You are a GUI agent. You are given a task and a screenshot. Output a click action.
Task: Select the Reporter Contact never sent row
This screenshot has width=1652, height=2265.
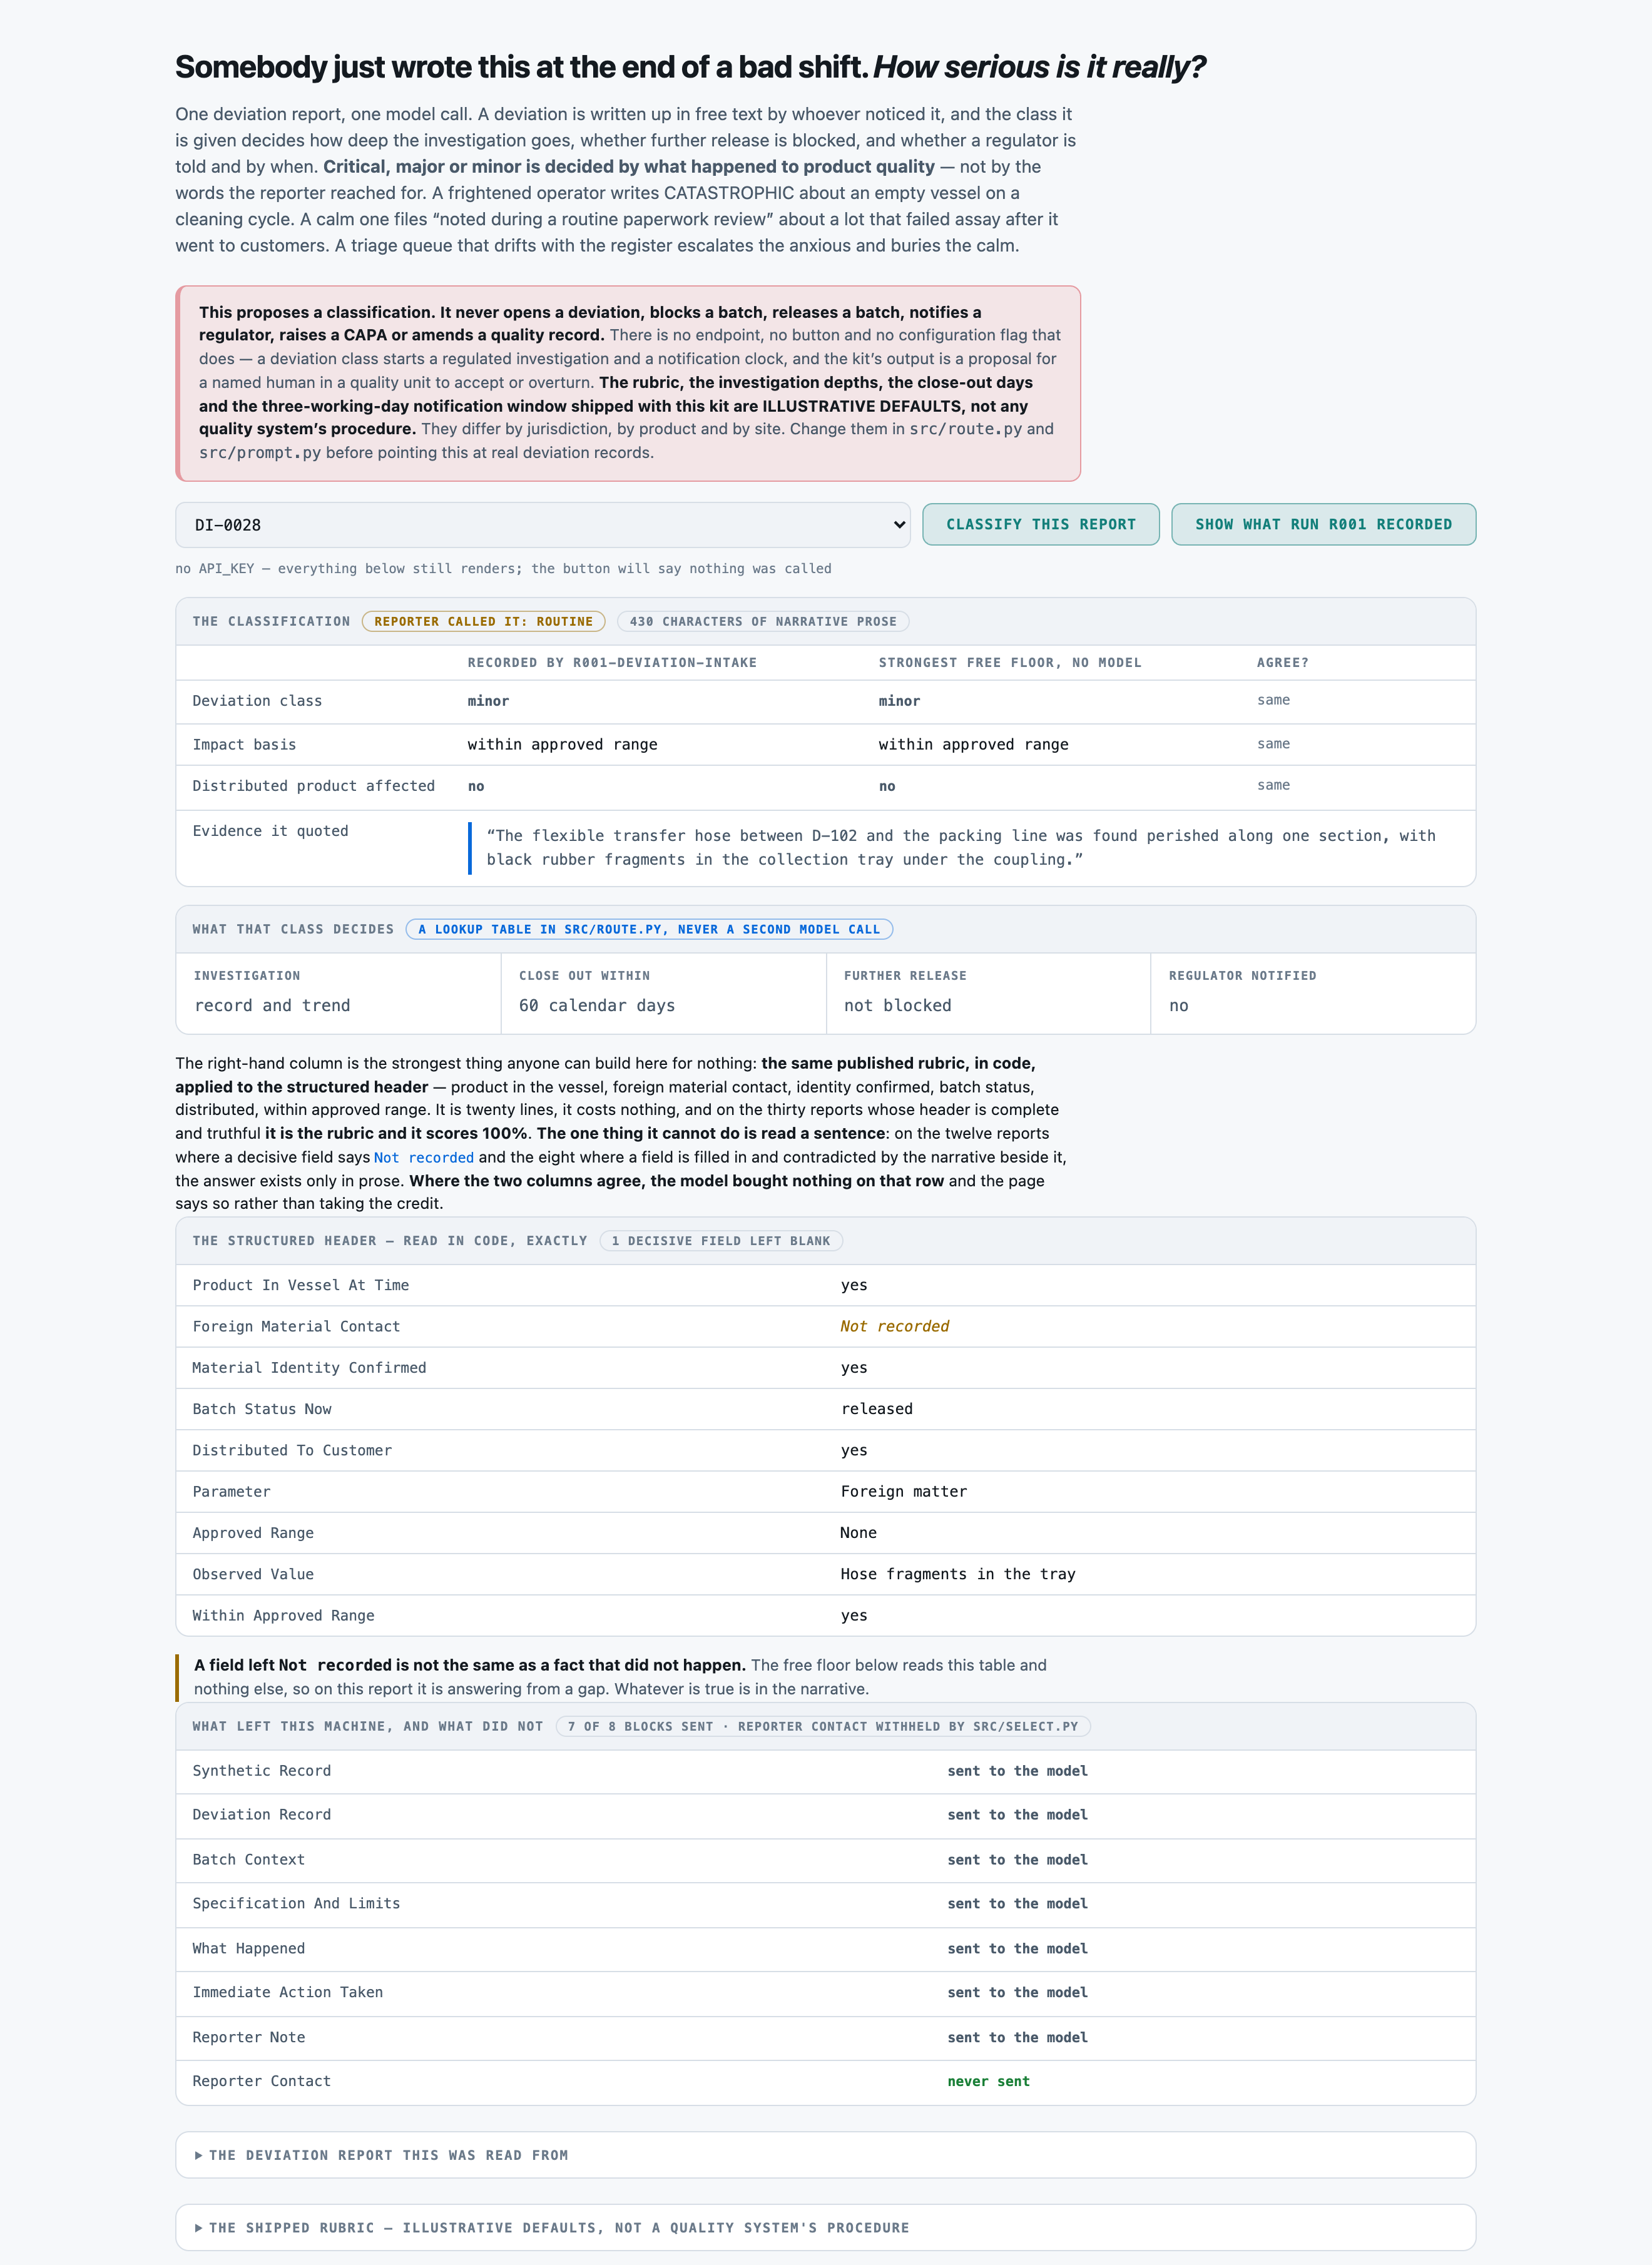point(825,2082)
